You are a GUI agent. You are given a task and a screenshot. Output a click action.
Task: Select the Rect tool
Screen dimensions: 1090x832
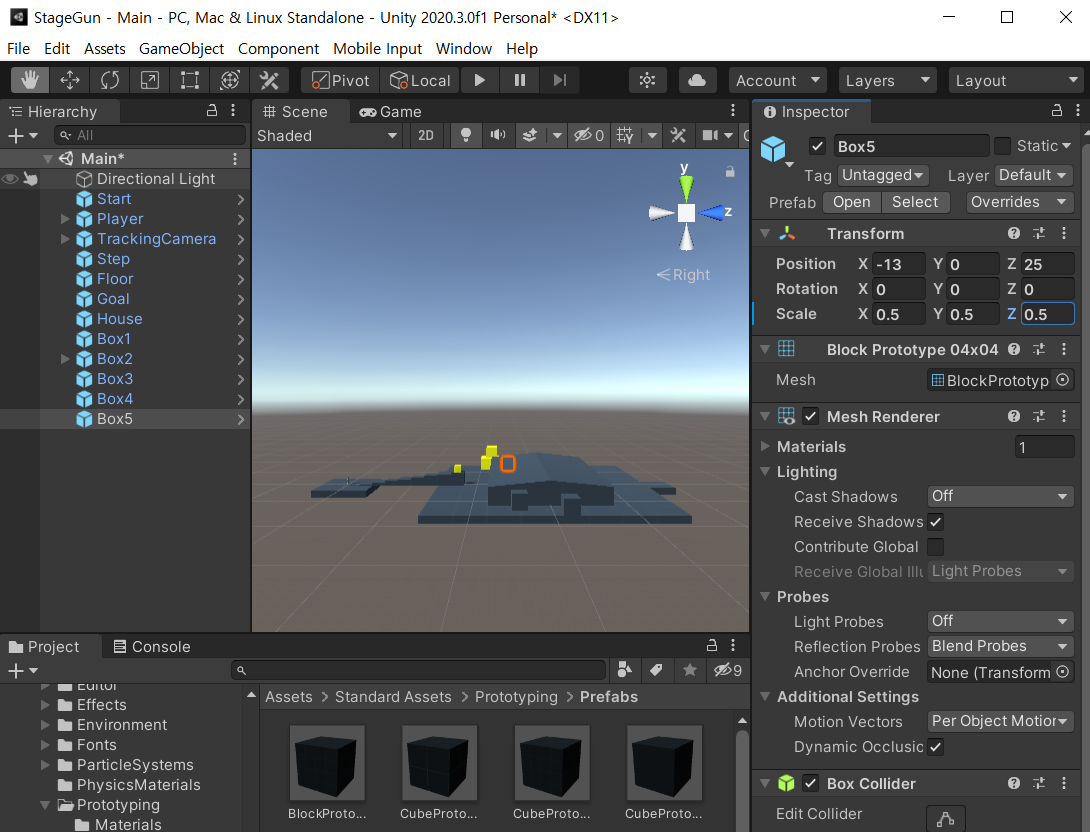pos(190,81)
